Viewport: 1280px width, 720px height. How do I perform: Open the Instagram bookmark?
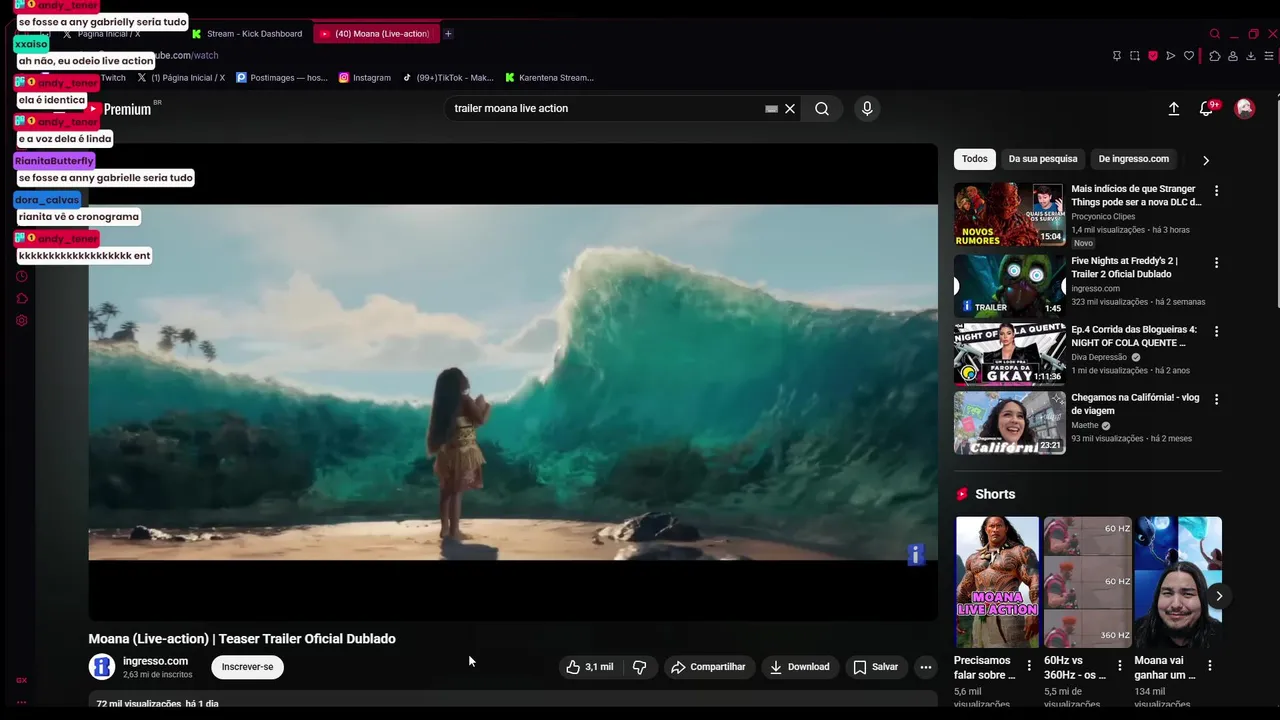point(365,77)
